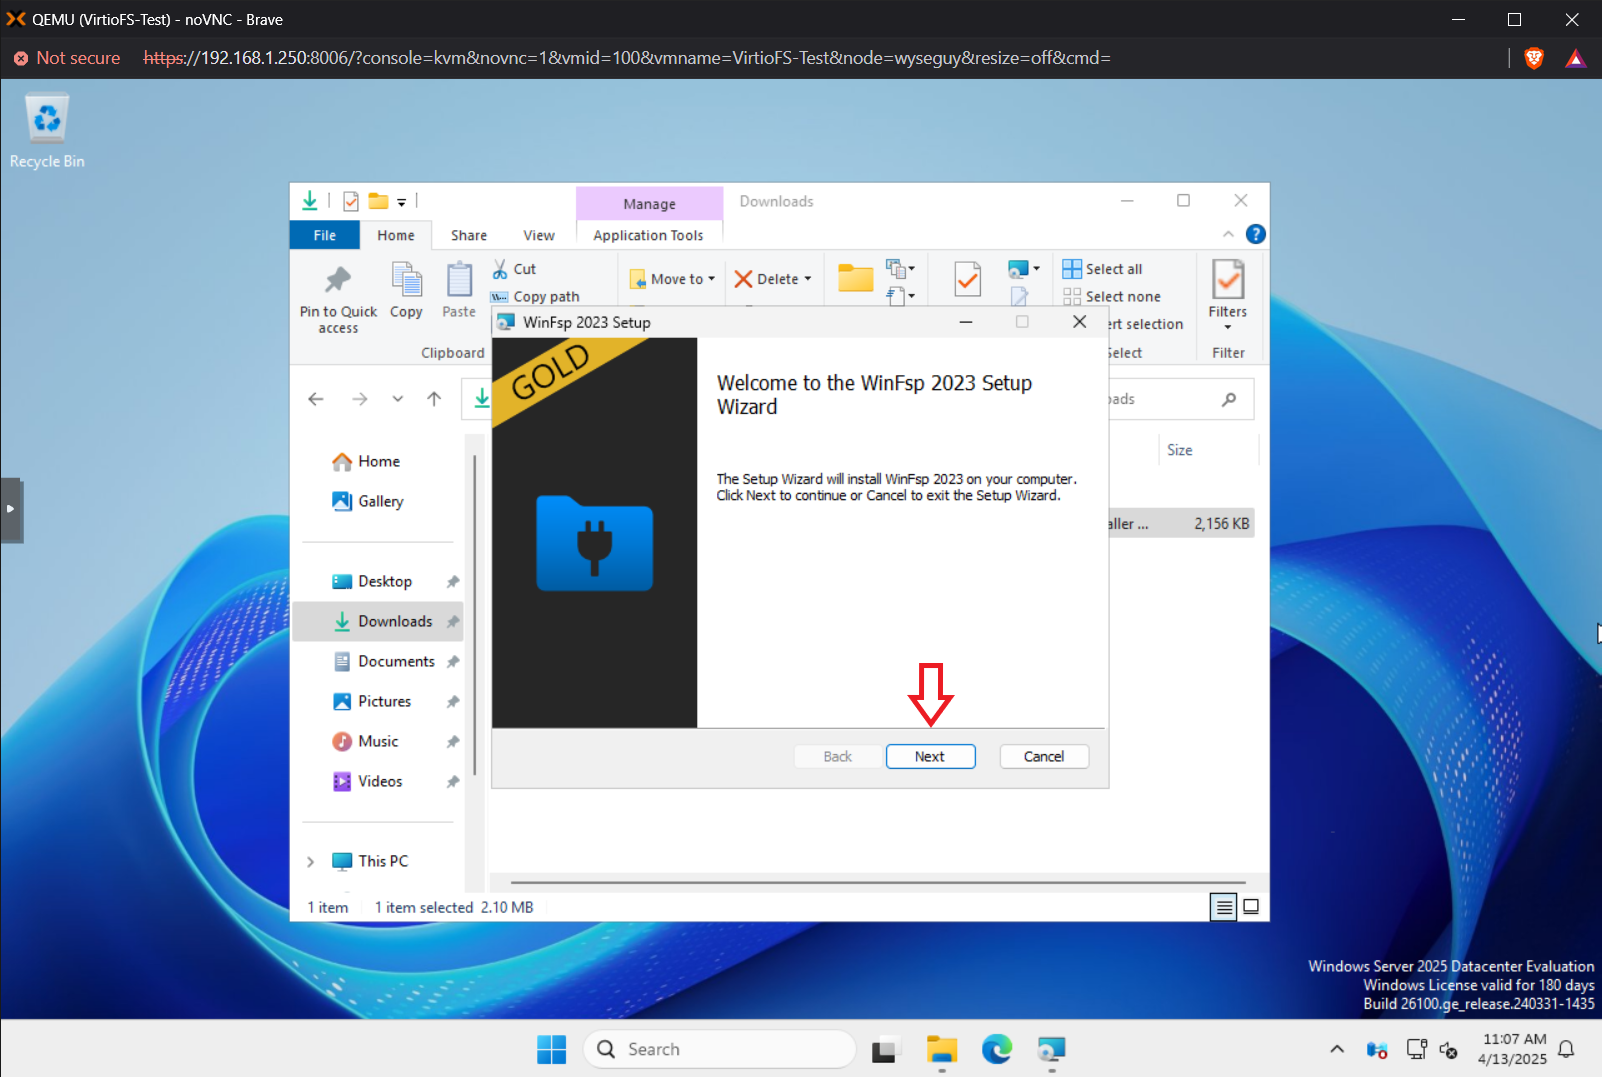Screen dimensions: 1602x1077
Task: Click Select all in the ribbon
Action: 1102,269
